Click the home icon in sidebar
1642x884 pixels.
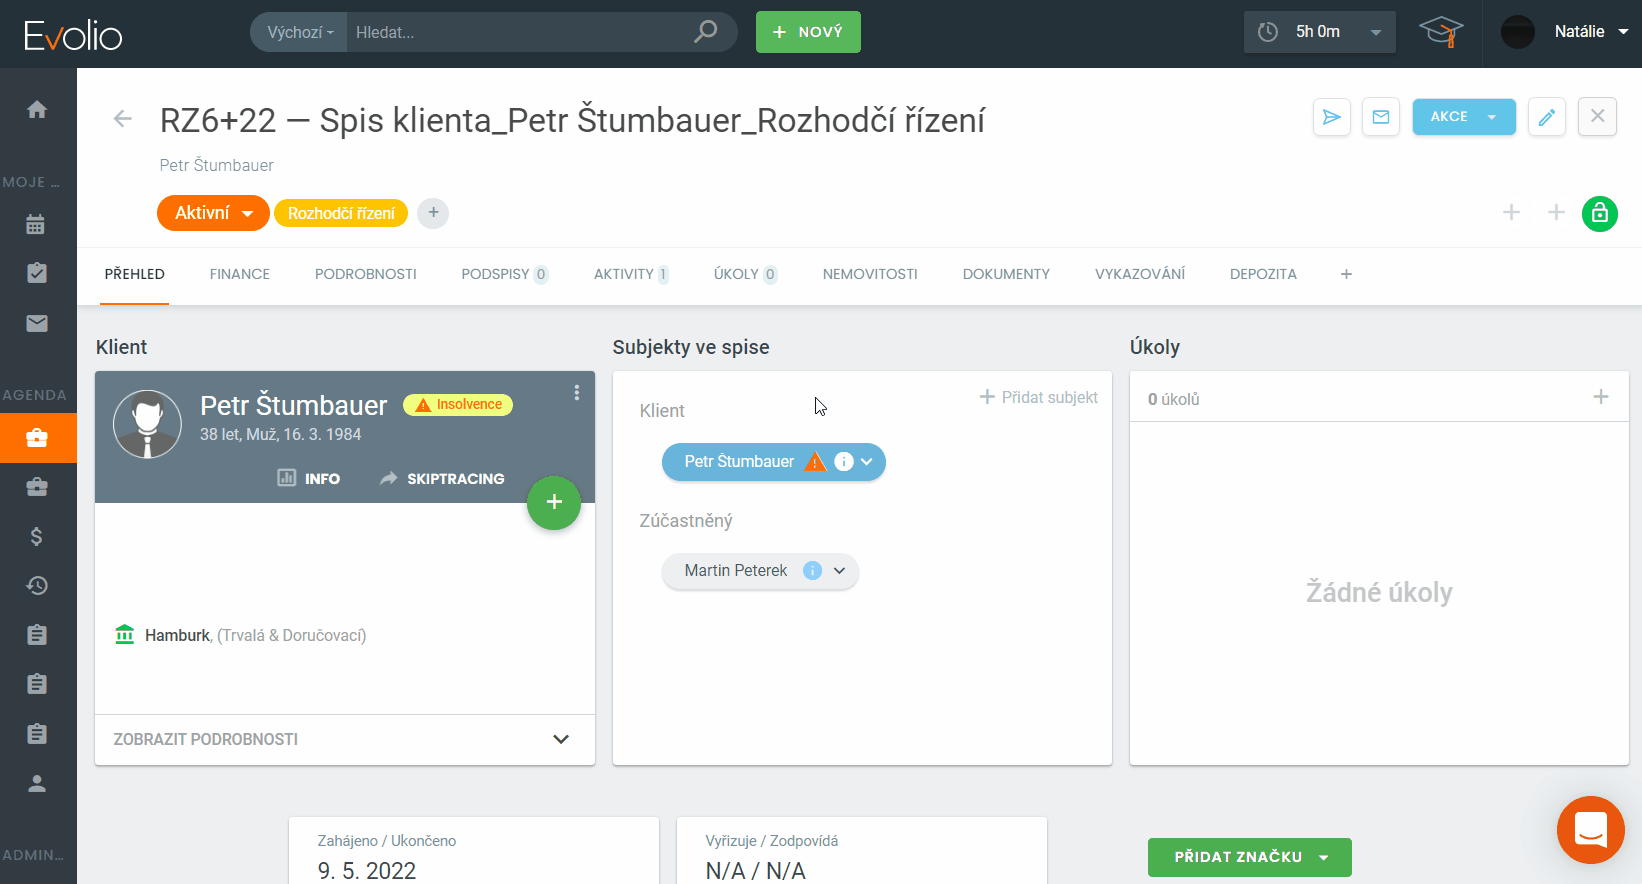(x=37, y=110)
